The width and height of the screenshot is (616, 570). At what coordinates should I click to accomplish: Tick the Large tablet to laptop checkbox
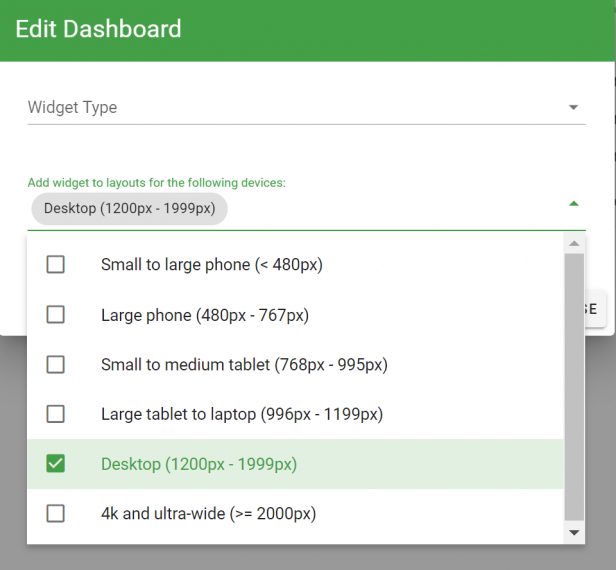coord(56,414)
